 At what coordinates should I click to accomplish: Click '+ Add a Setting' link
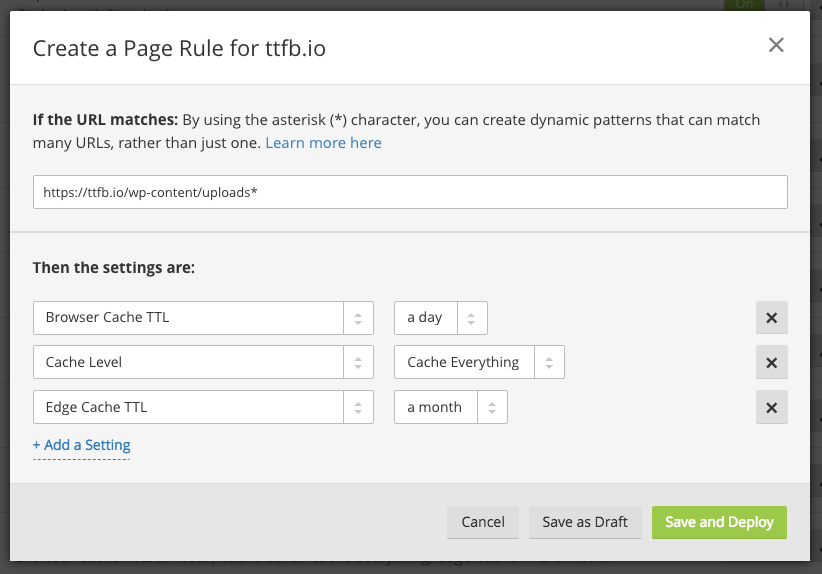coord(82,445)
